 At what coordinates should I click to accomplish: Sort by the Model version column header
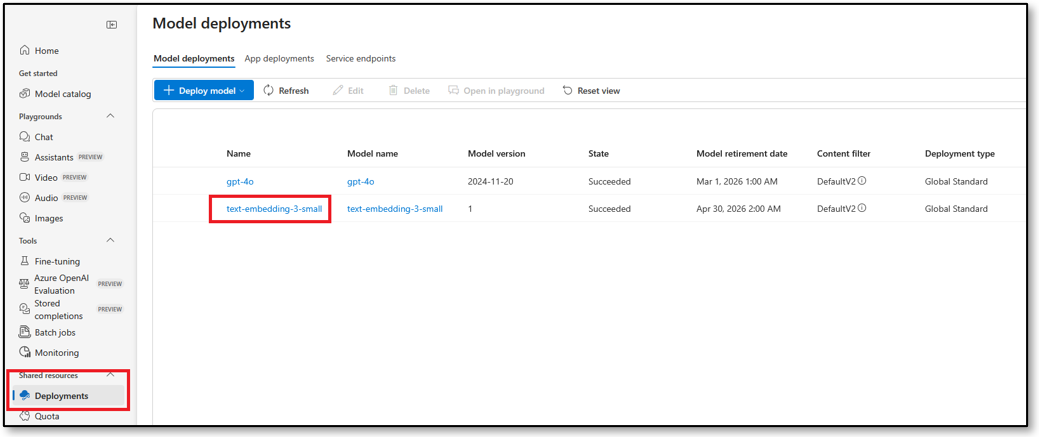pyautogui.click(x=496, y=153)
